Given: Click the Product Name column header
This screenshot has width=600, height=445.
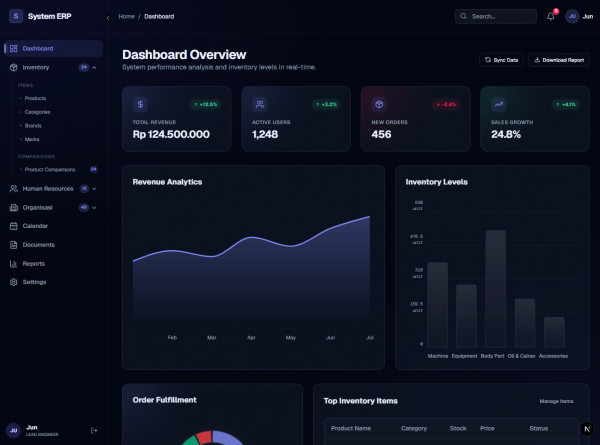Looking at the screenshot, I should click(351, 429).
